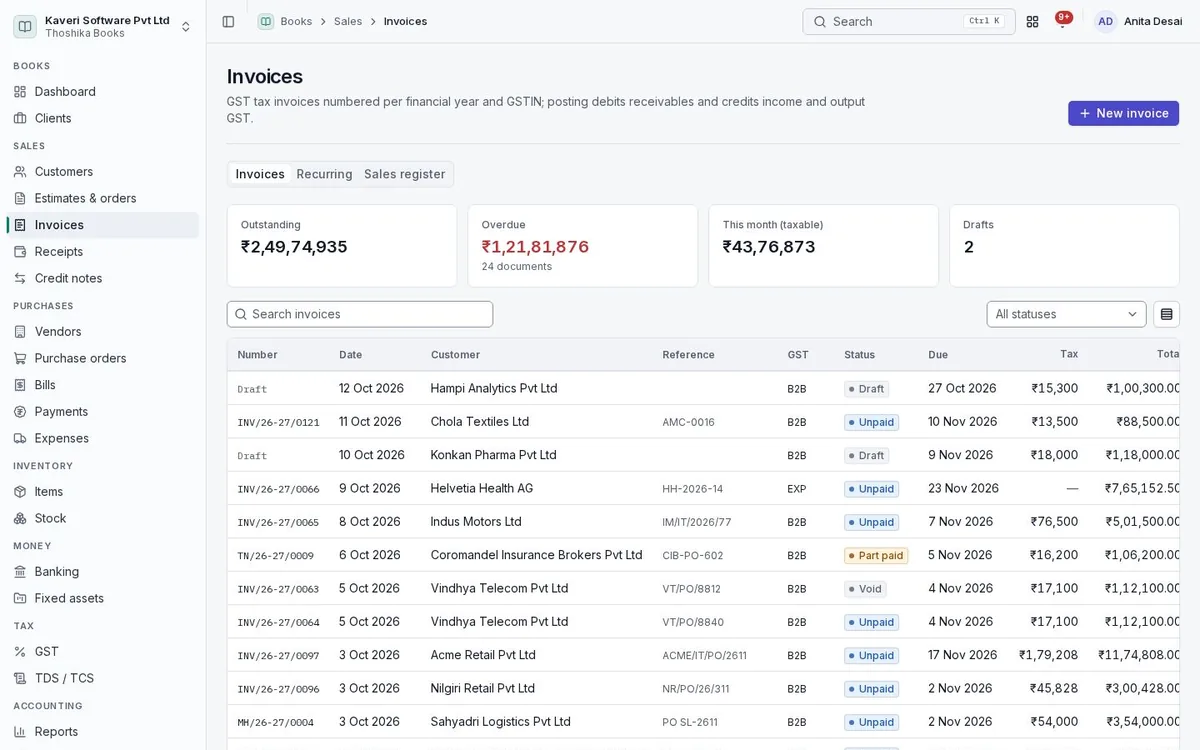This screenshot has height=750, width=1200.
Task: Select the Bills sidebar icon
Action: [20, 385]
